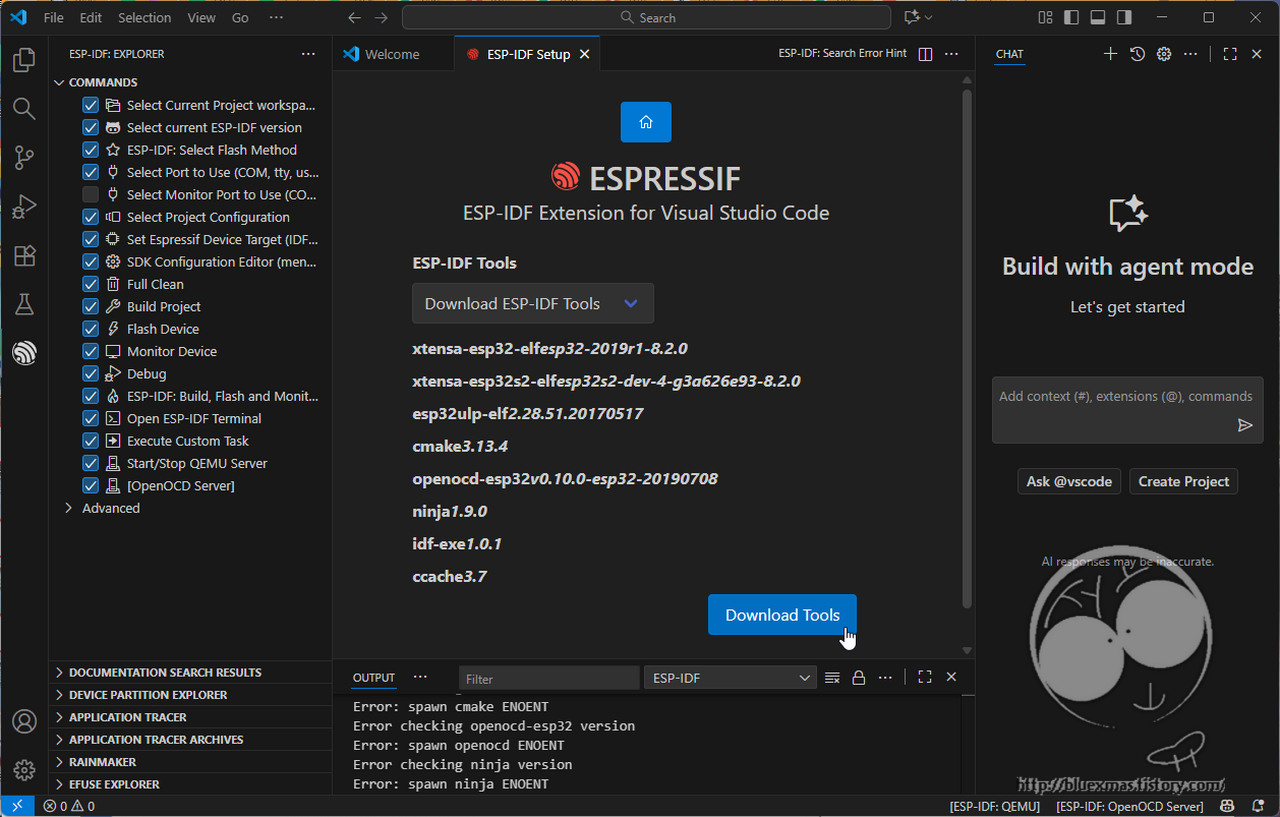Click ESP-IDF: OpenOCD Server status item
This screenshot has height=817, width=1280.
(x=1129, y=806)
